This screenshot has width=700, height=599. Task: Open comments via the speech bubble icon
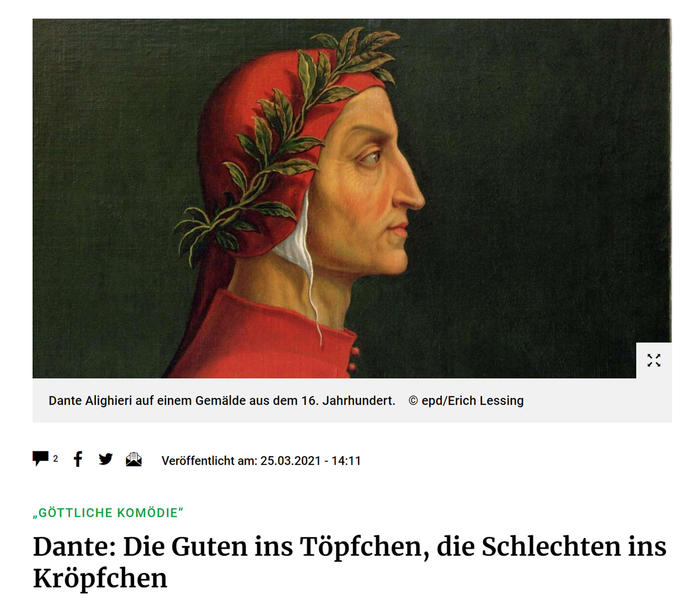click(x=41, y=458)
